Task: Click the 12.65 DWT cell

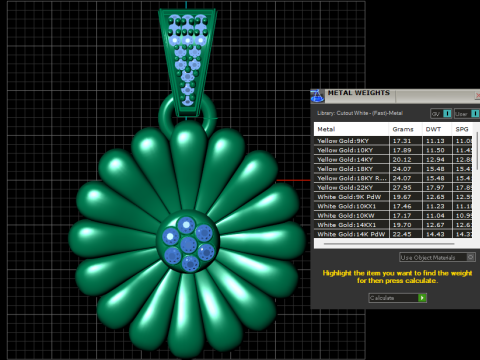Action: click(437, 197)
